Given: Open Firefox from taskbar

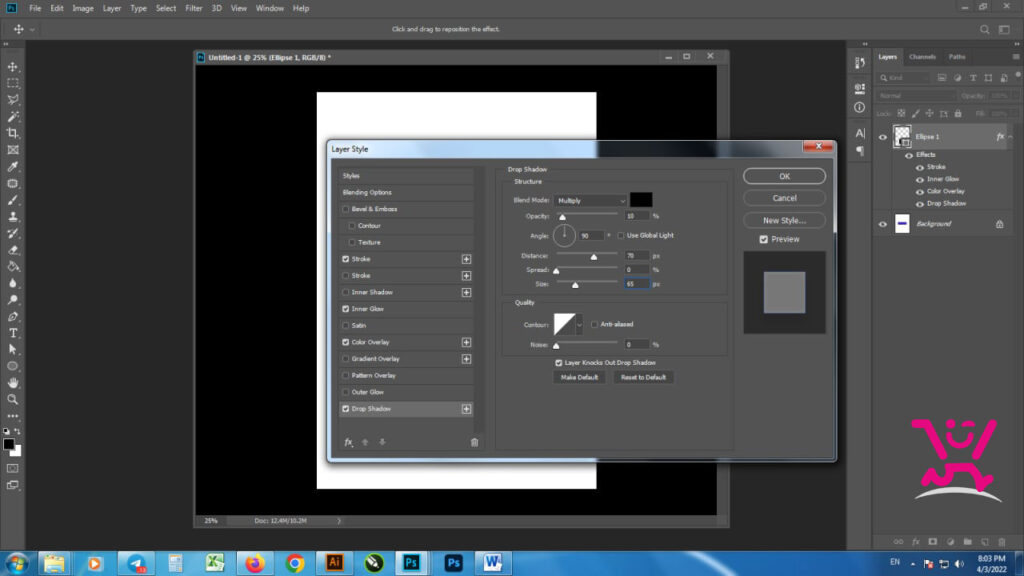Looking at the screenshot, I should 255,563.
